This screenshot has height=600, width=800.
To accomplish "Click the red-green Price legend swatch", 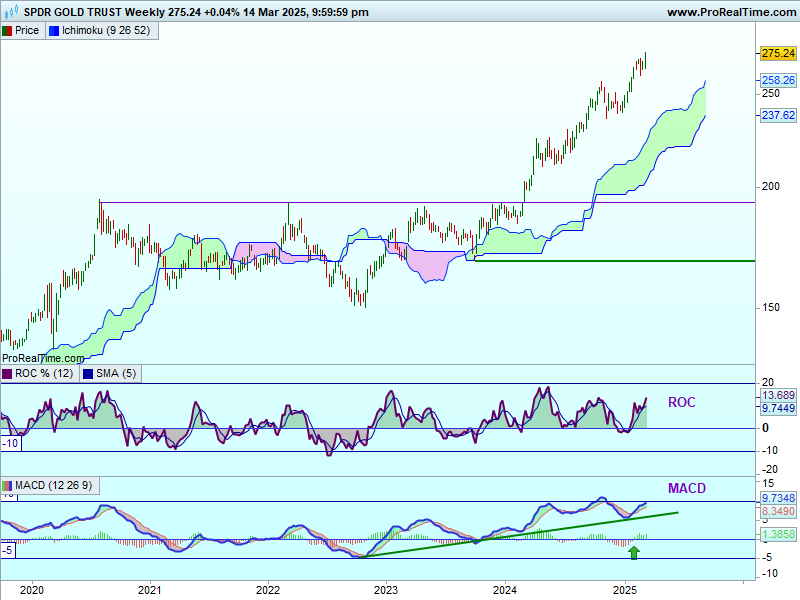I will 8,31.
